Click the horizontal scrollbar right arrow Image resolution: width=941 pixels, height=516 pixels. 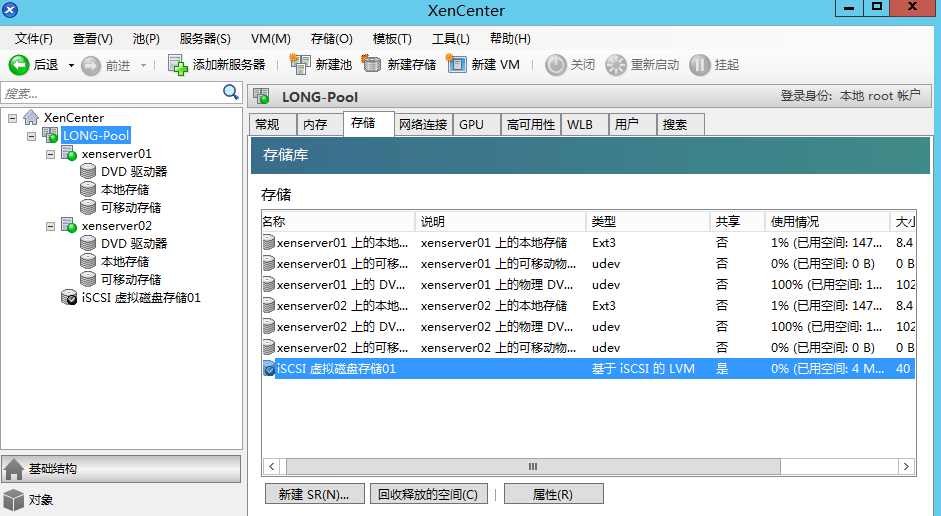(x=906, y=466)
